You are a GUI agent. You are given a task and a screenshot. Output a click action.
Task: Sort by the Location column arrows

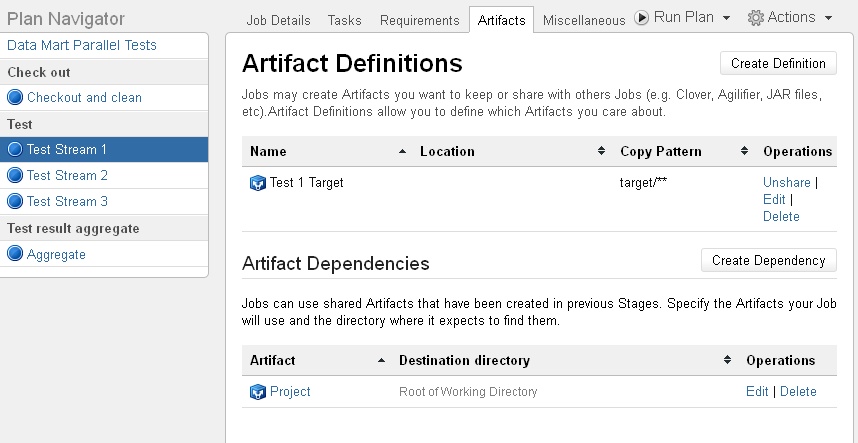(x=601, y=151)
